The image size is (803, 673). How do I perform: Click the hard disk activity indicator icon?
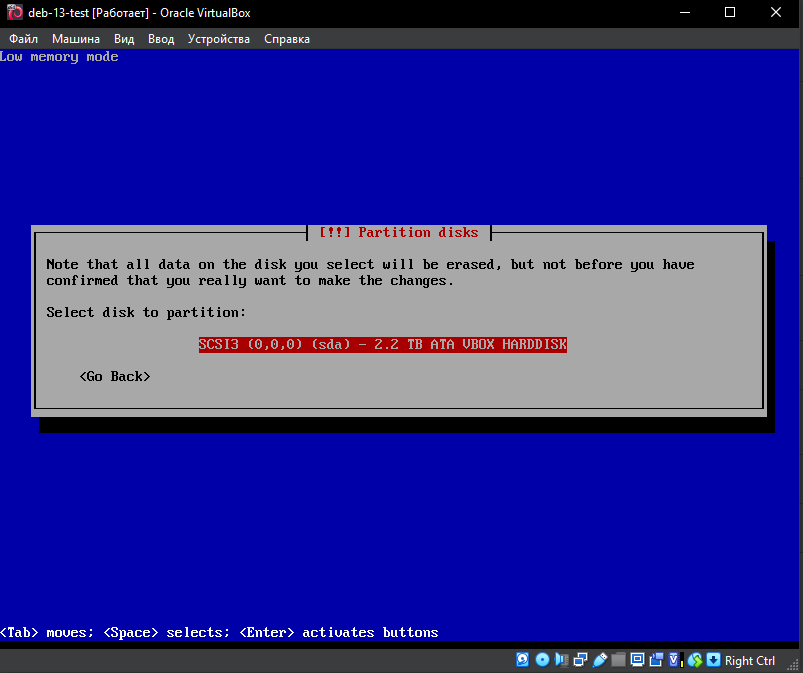point(522,660)
